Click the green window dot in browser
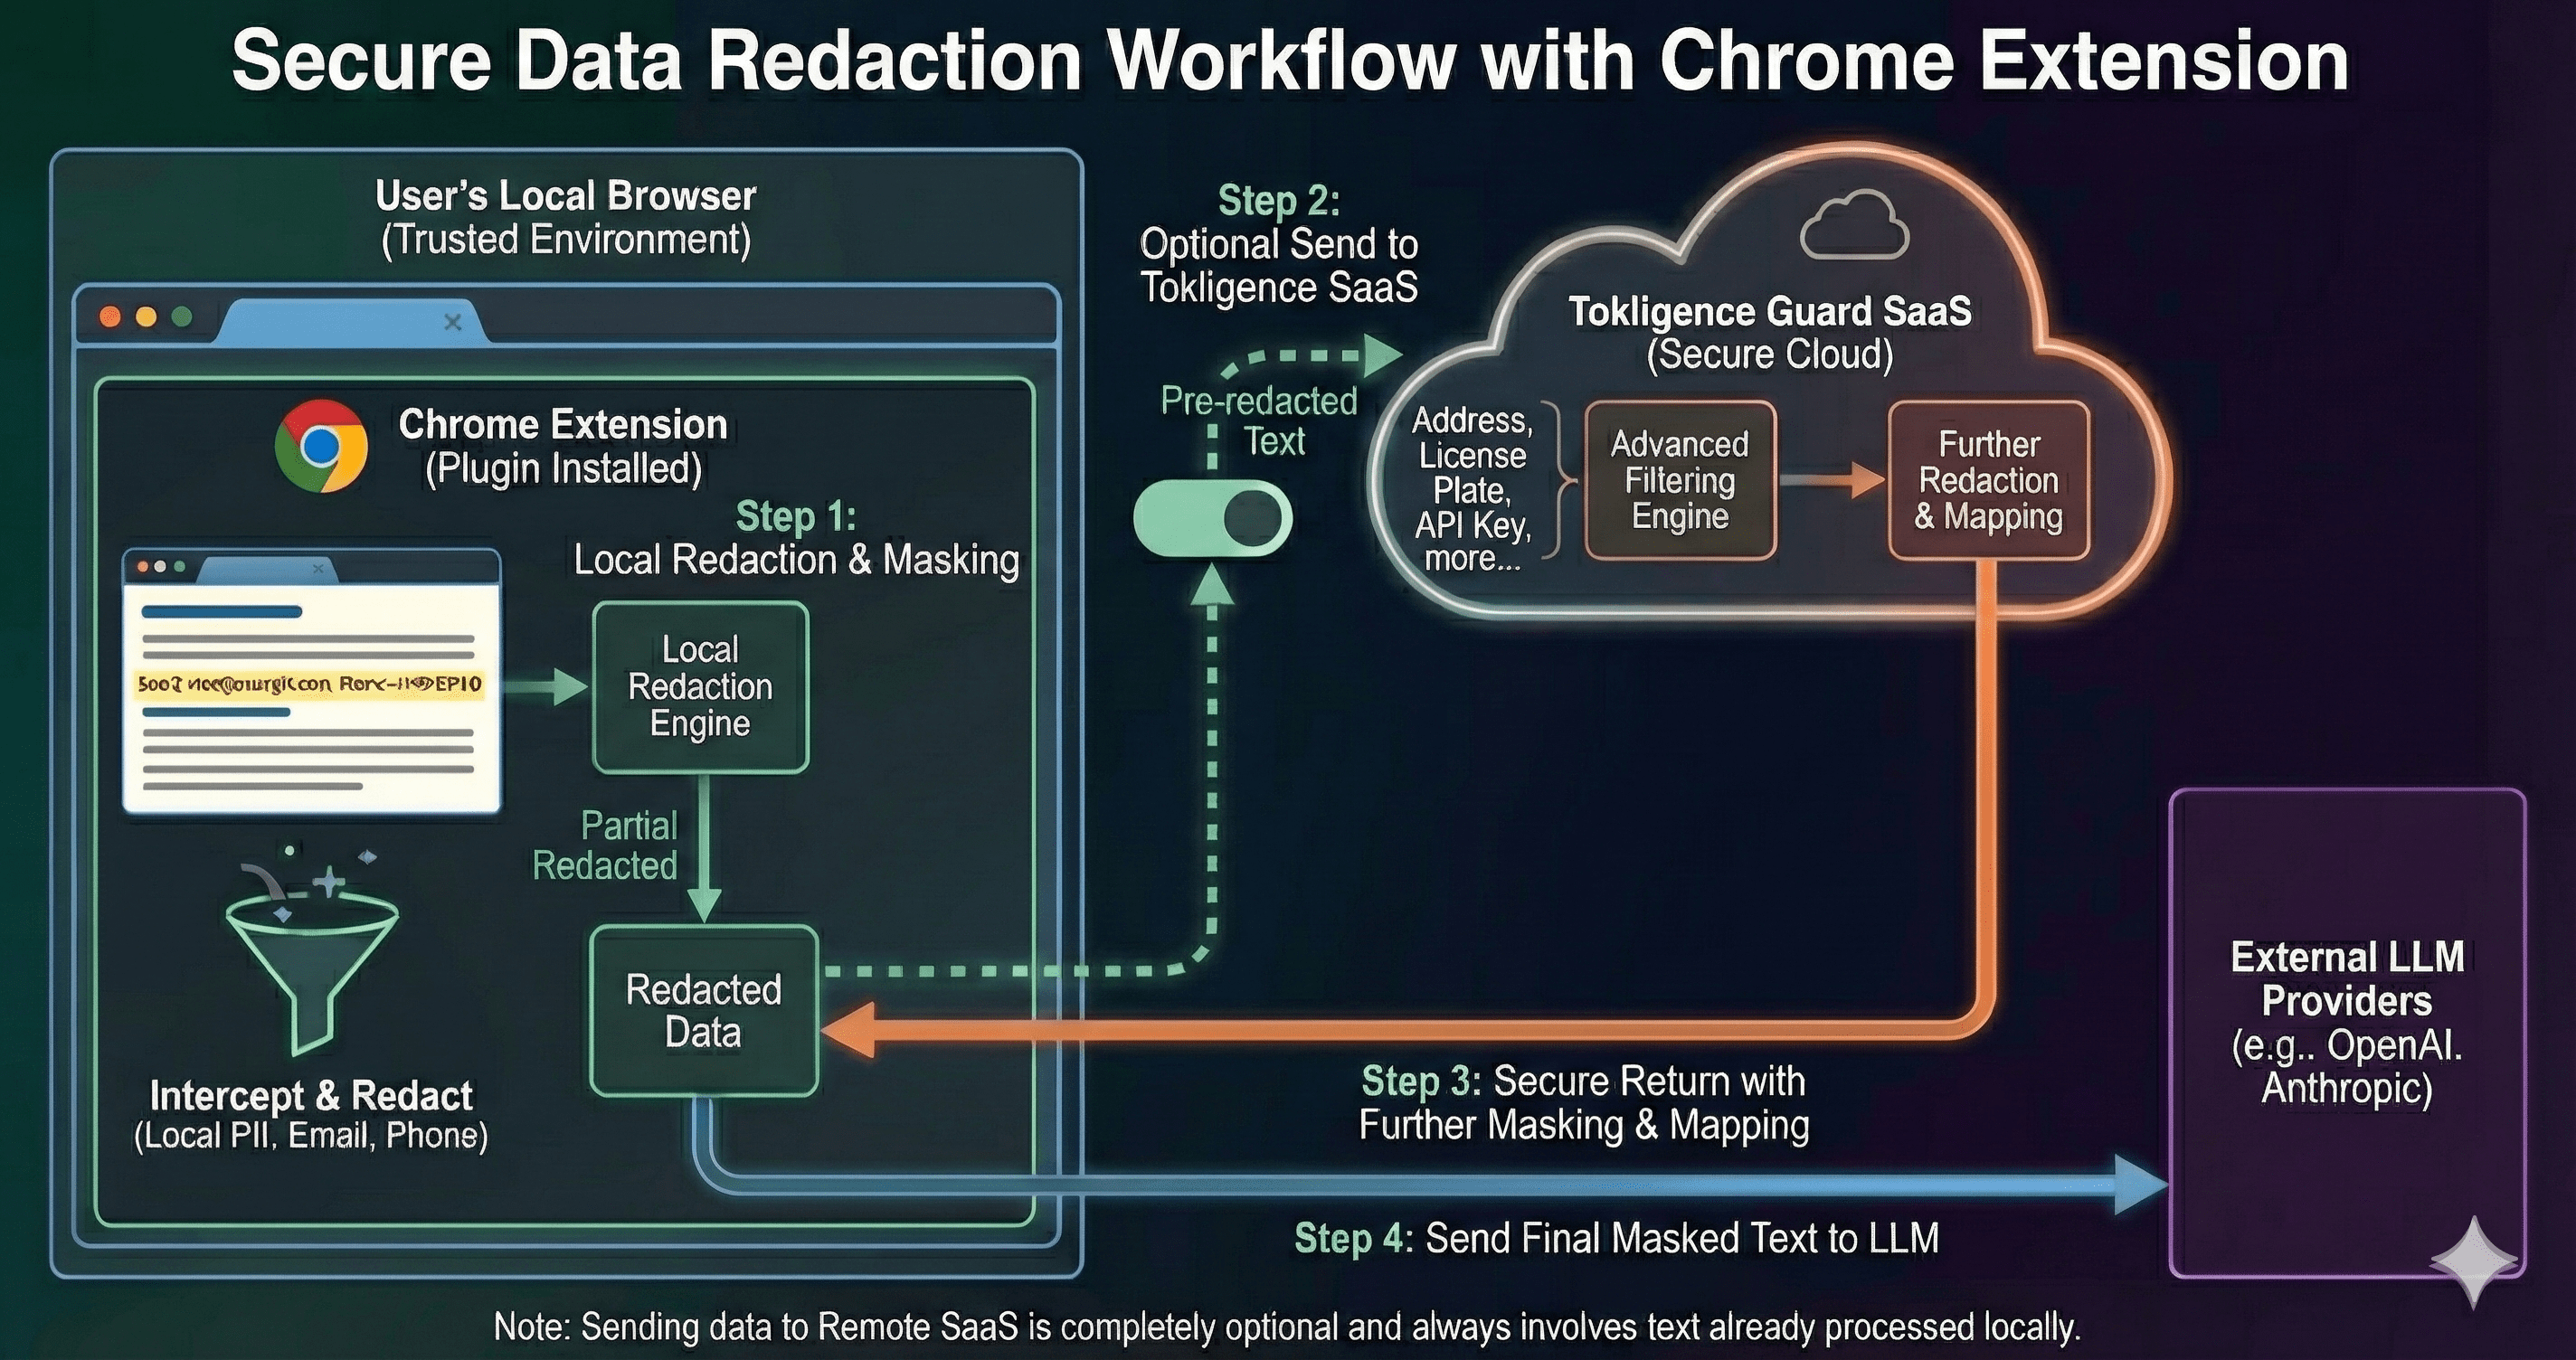 pyautogui.click(x=182, y=317)
